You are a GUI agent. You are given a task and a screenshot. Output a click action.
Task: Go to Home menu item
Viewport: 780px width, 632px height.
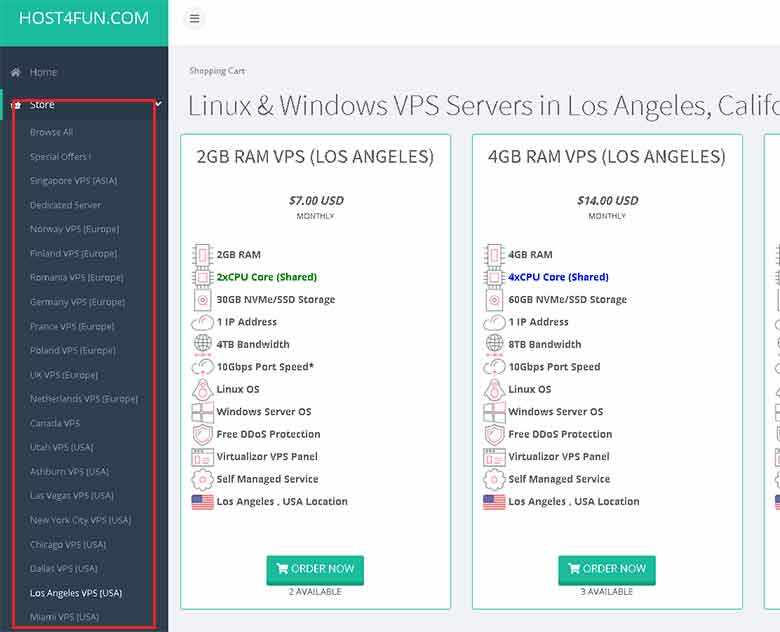pyautogui.click(x=43, y=72)
